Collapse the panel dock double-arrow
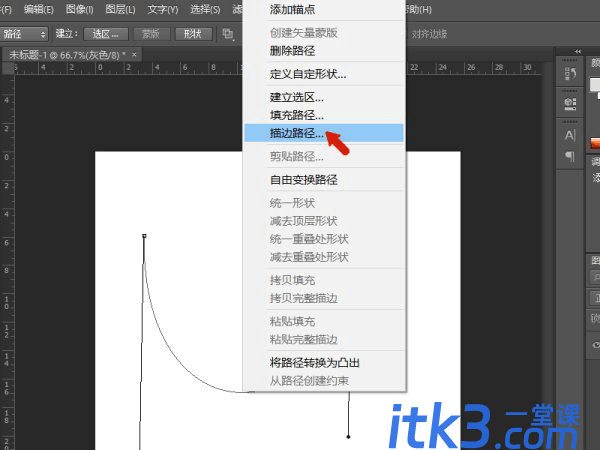Image resolution: width=600 pixels, height=450 pixels. tap(577, 51)
